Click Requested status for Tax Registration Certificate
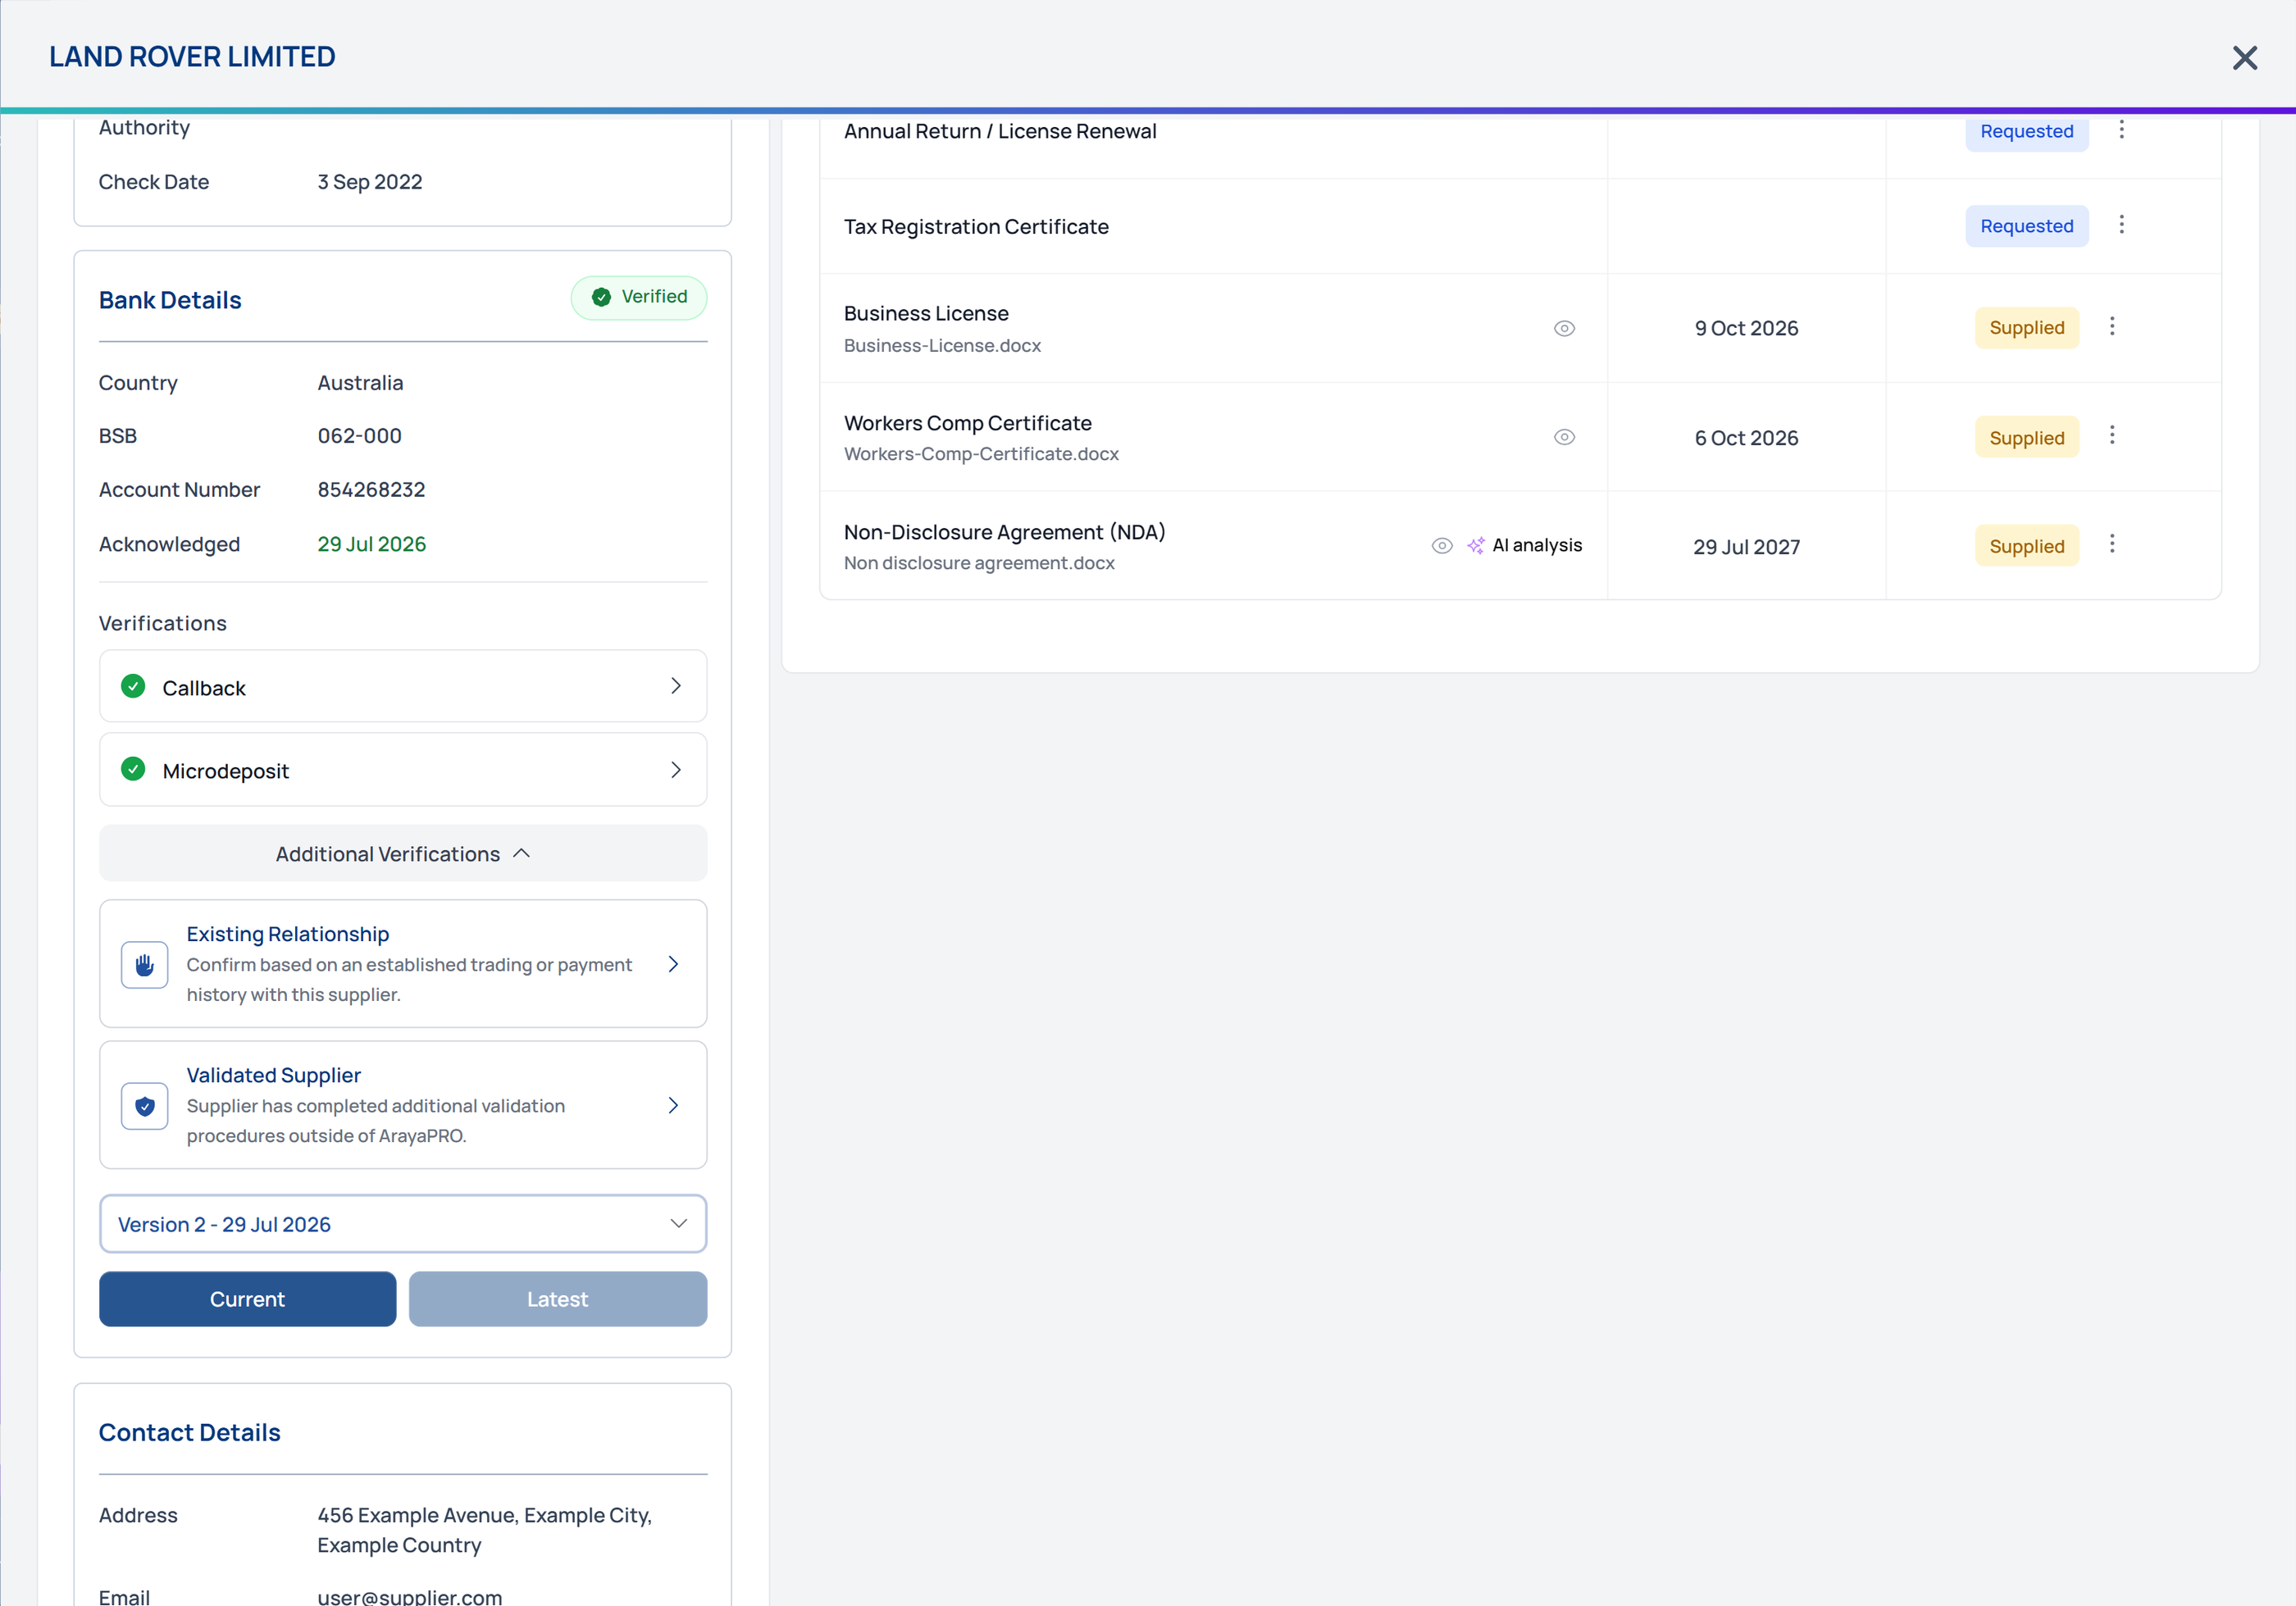Screen dimensions: 2296x1606 [x=2026, y=227]
